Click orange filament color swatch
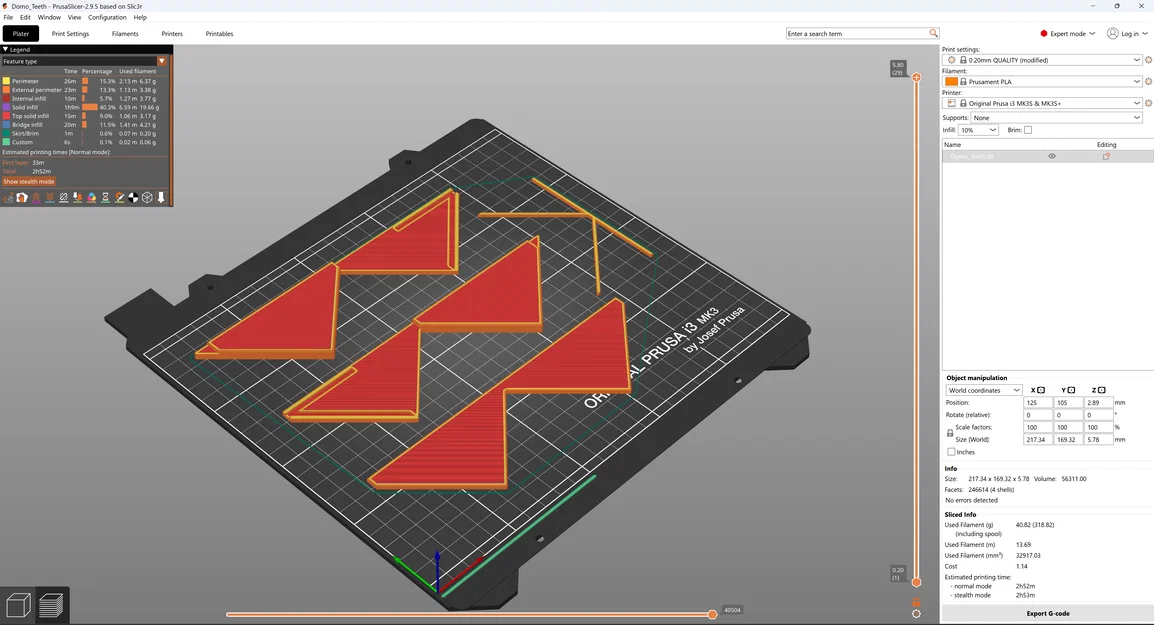 952,82
